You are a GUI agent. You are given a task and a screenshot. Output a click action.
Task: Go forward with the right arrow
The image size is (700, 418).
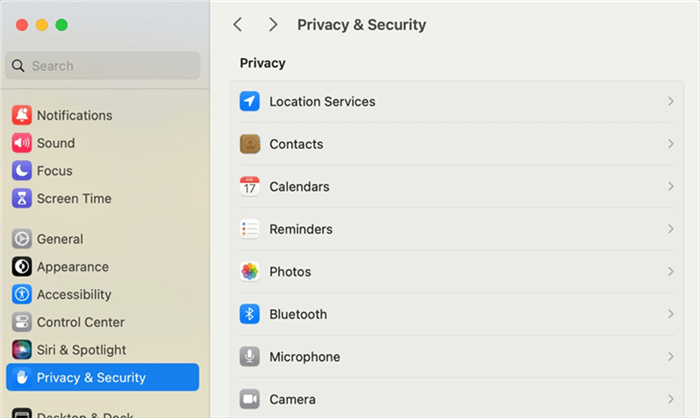point(273,25)
